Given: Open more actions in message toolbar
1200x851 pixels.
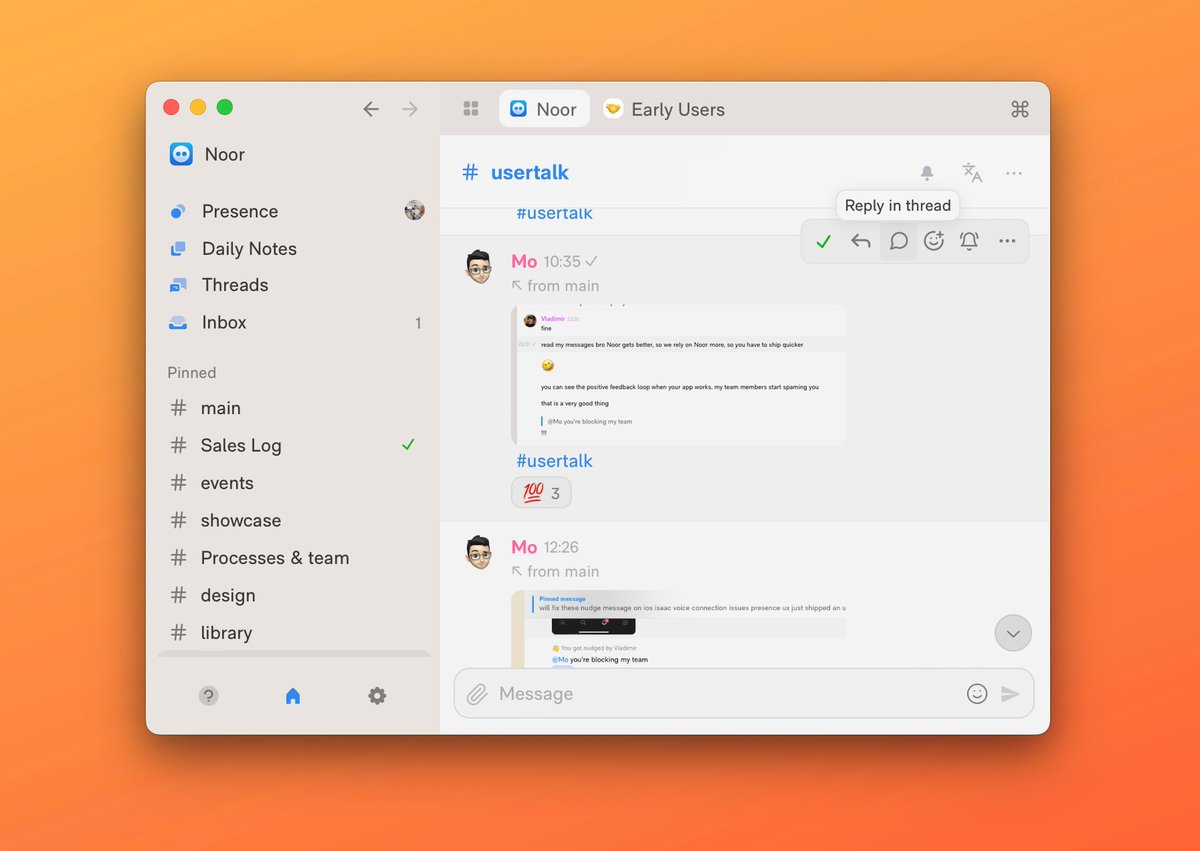Looking at the screenshot, I should pyautogui.click(x=1007, y=241).
